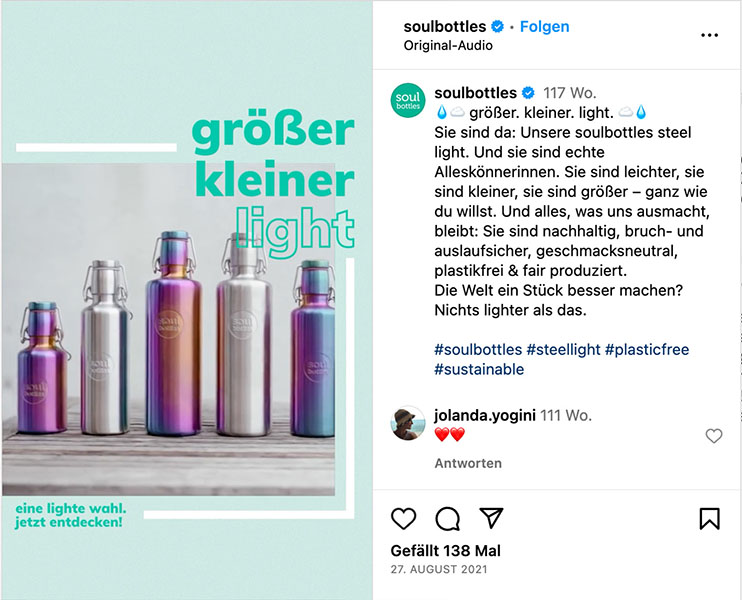The width and height of the screenshot is (742, 600).
Task: Click the jolanda.yogini username
Action: (x=485, y=415)
